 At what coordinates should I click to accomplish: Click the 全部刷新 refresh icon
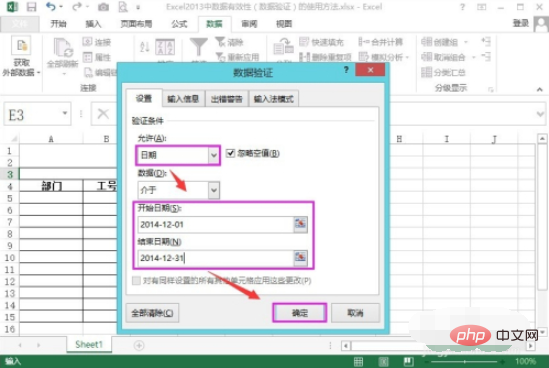[x=63, y=48]
